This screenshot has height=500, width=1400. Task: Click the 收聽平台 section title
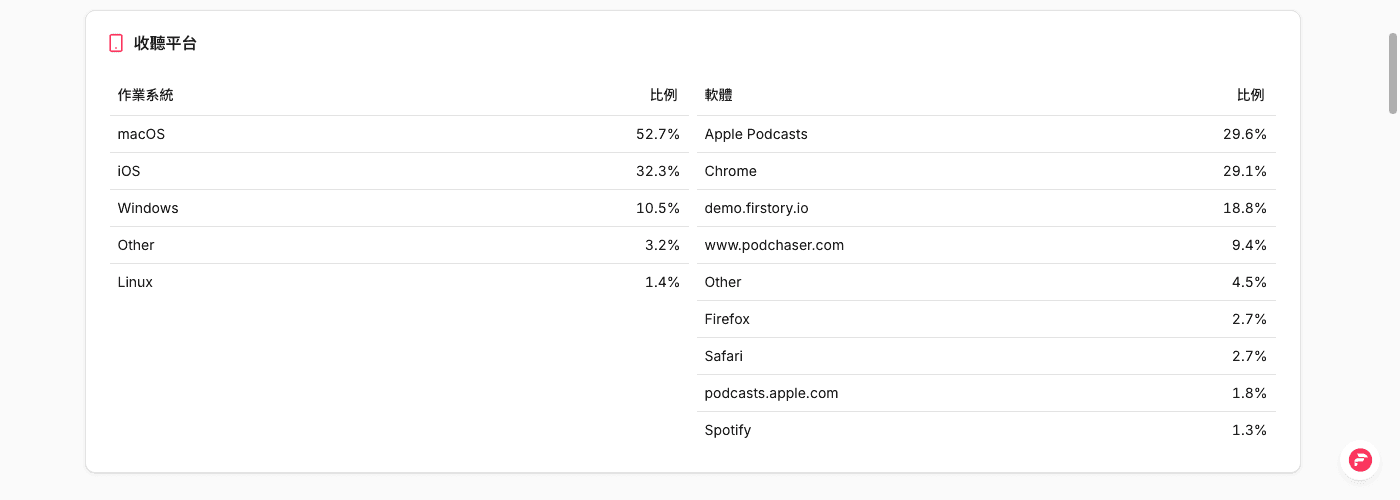[165, 43]
